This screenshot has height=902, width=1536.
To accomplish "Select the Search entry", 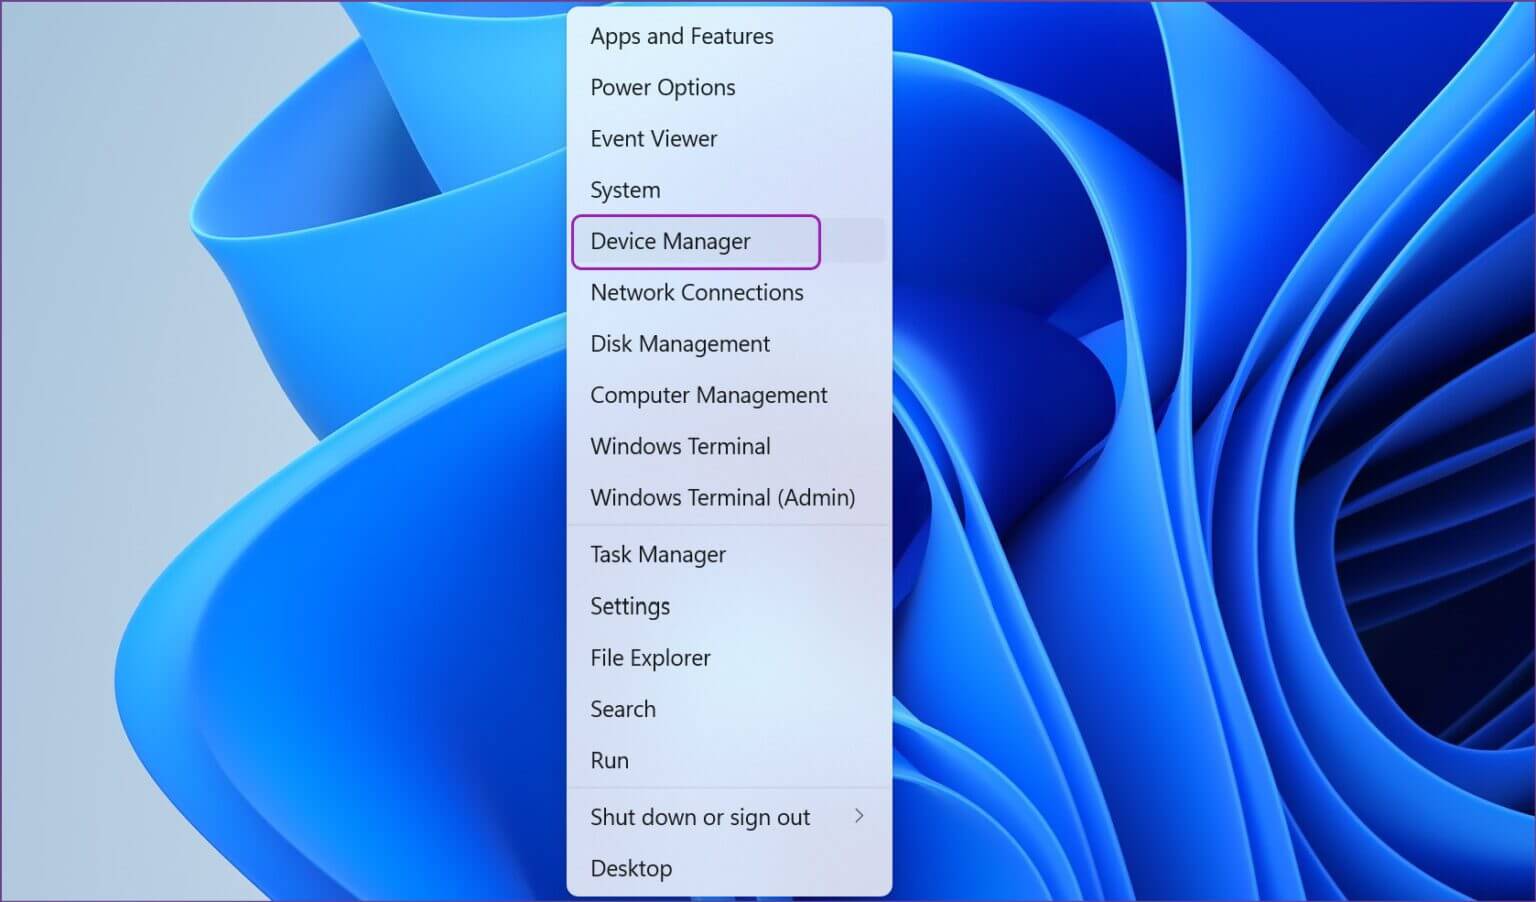I will click(729, 709).
